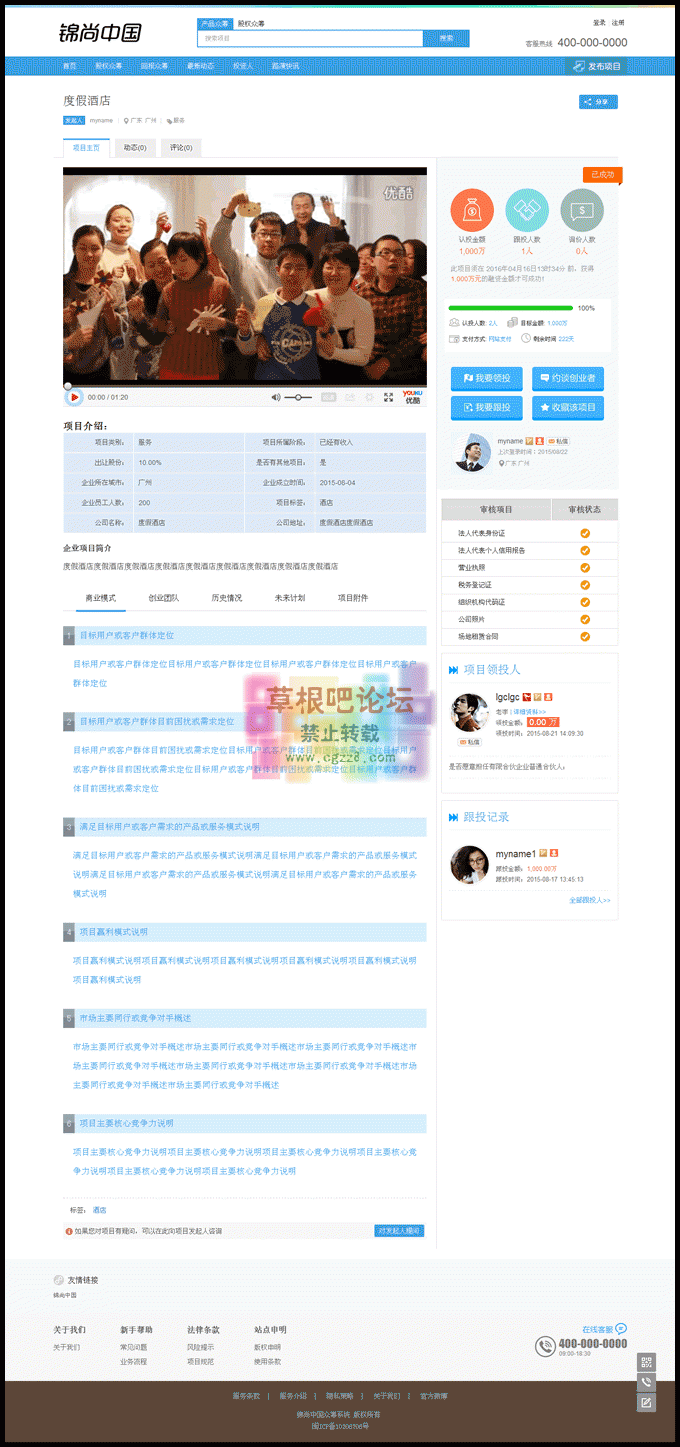Click the green 100% funding progress bar
The image size is (680, 1447).
point(511,308)
